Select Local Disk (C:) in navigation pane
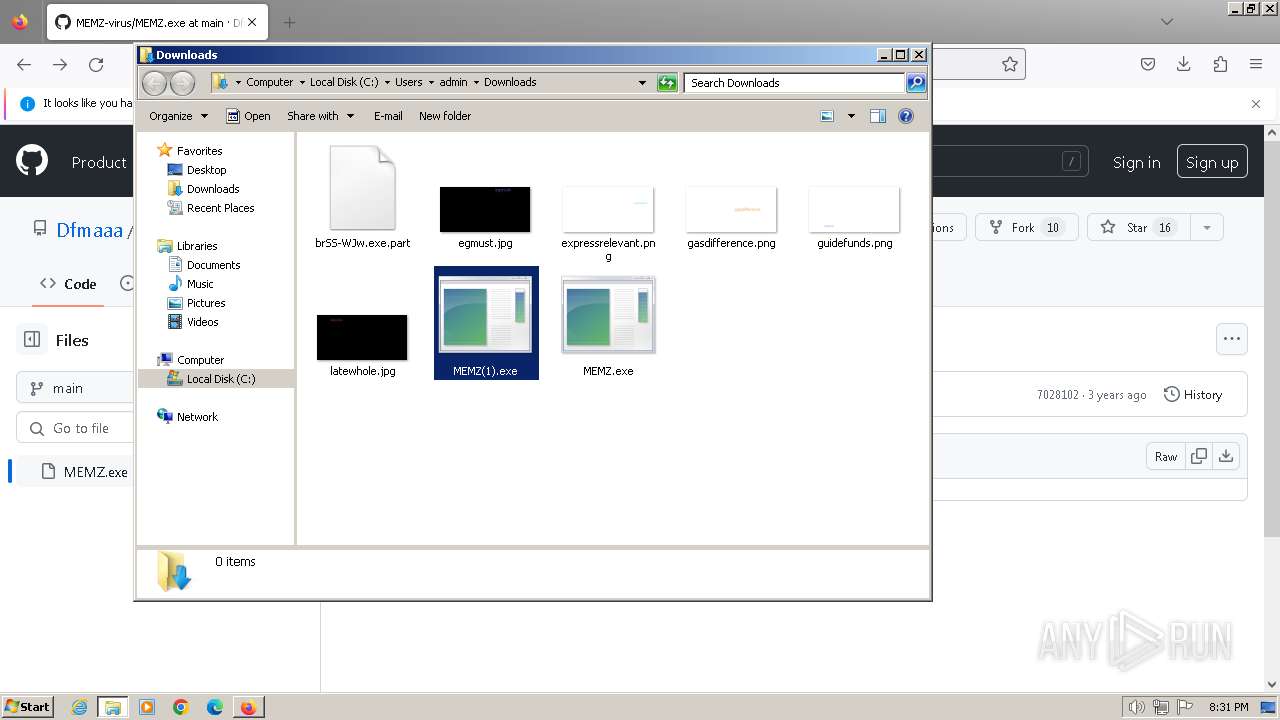 pos(220,379)
